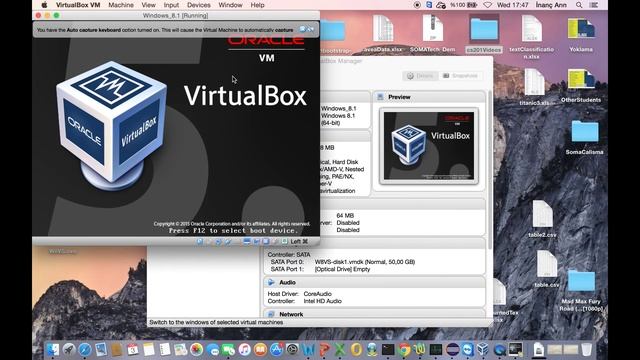This screenshot has height=360, width=640.
Task: Open Notification Center from menu bar
Action: coord(594,5)
